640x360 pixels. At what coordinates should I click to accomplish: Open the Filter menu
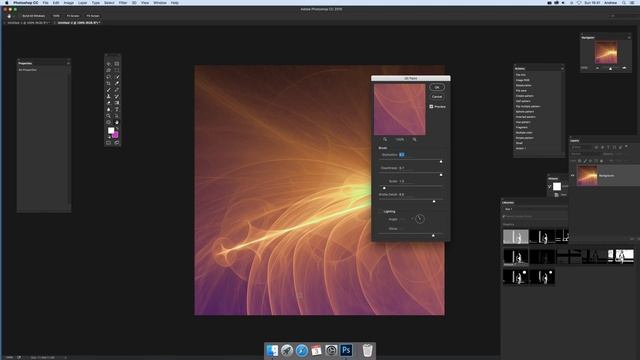click(123, 3)
